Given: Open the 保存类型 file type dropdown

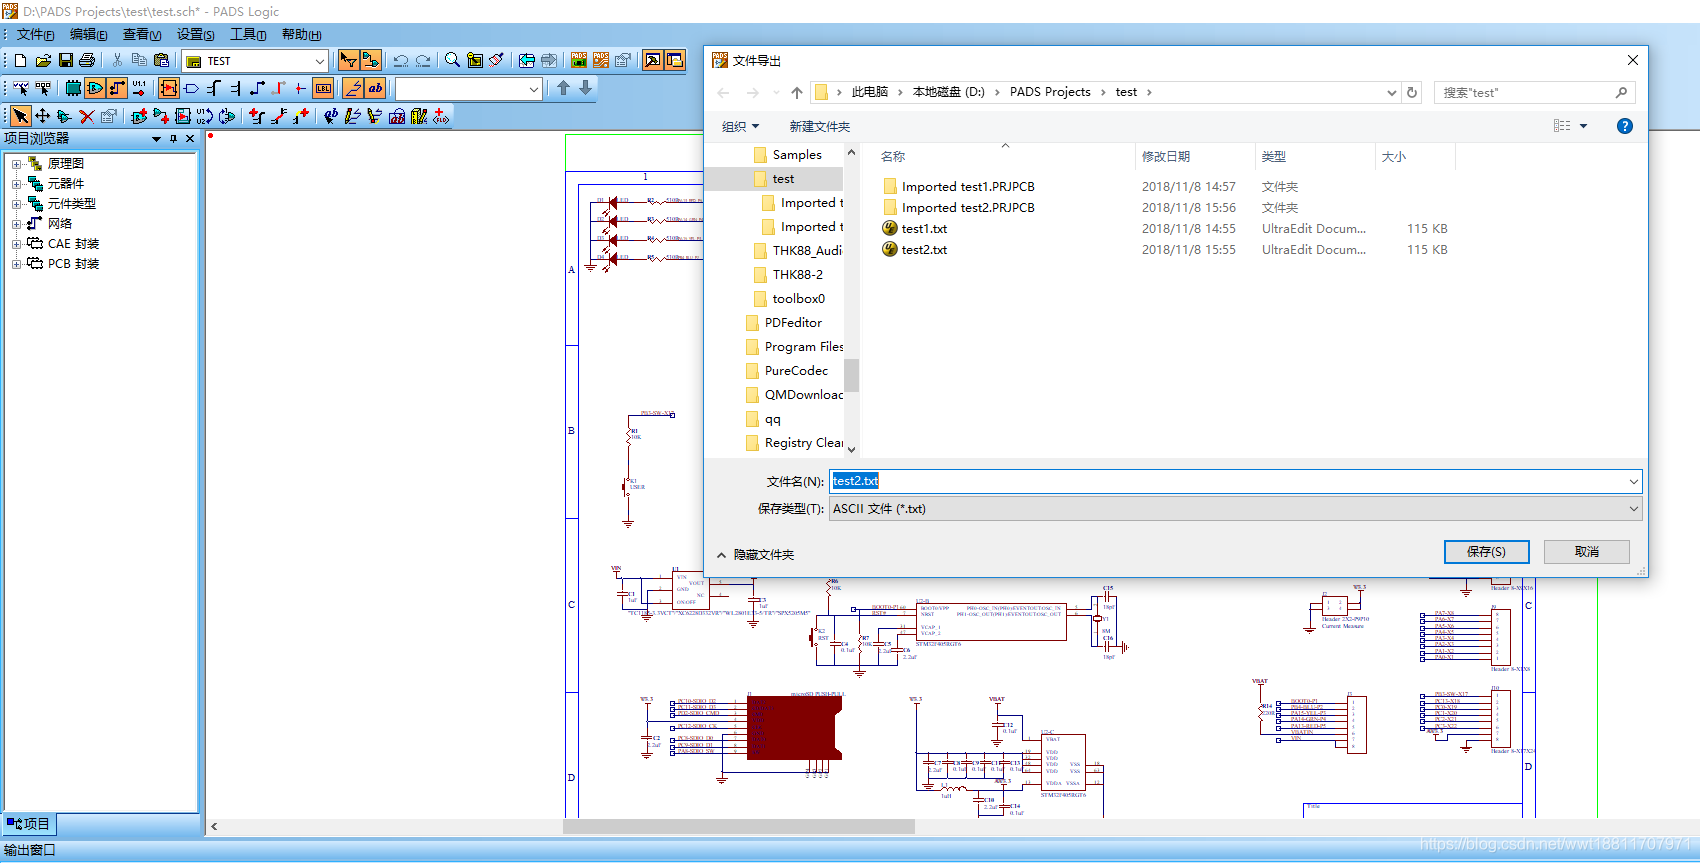Looking at the screenshot, I should click(1633, 509).
